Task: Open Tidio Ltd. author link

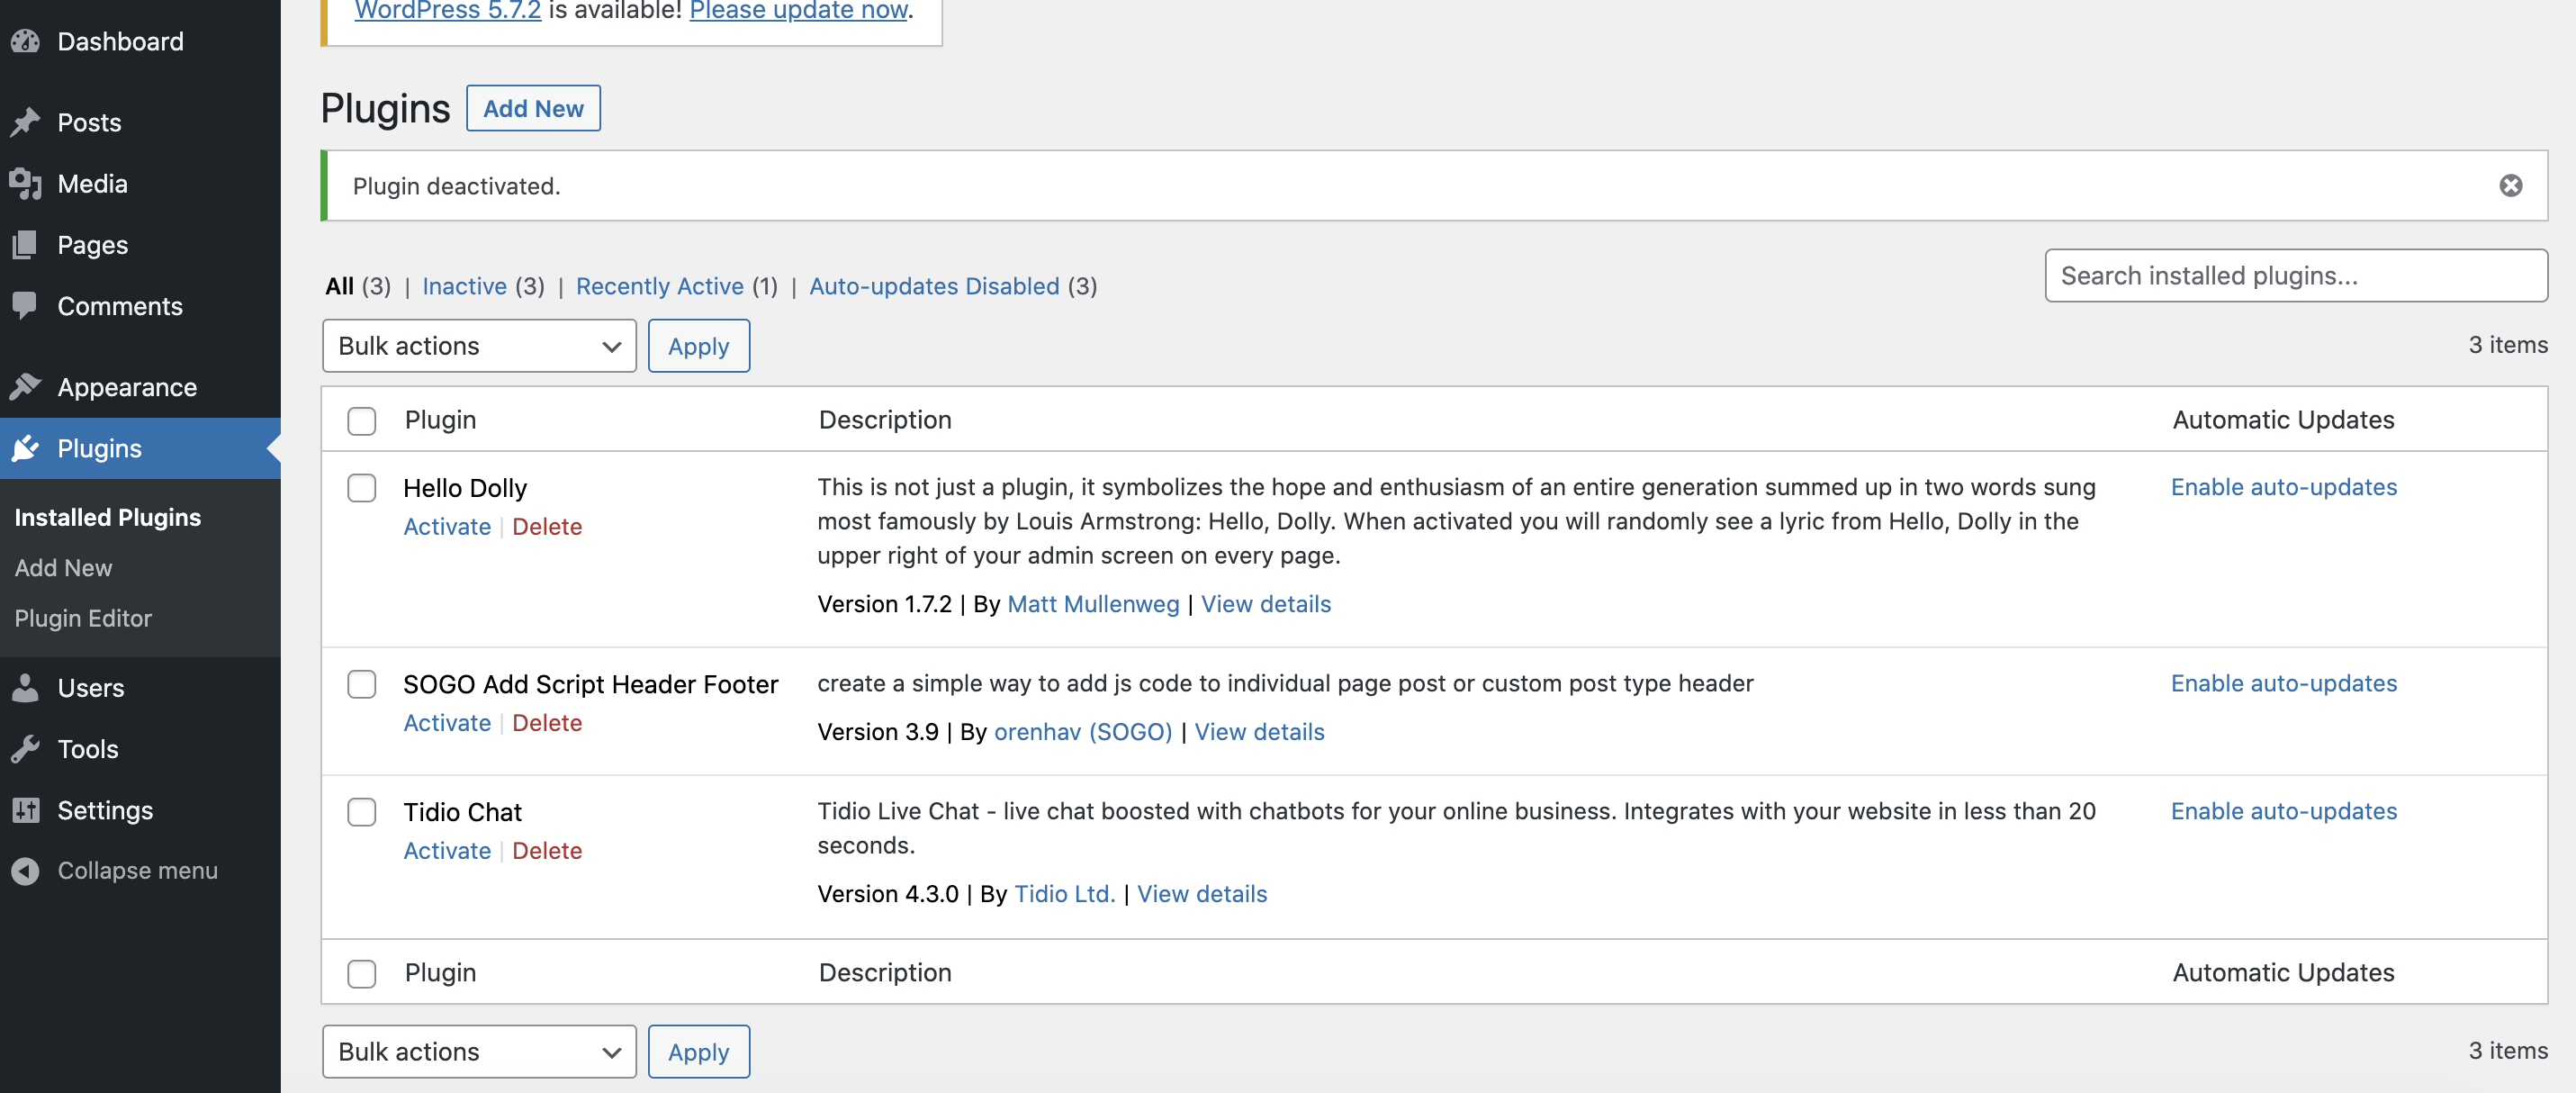Action: tap(1064, 894)
